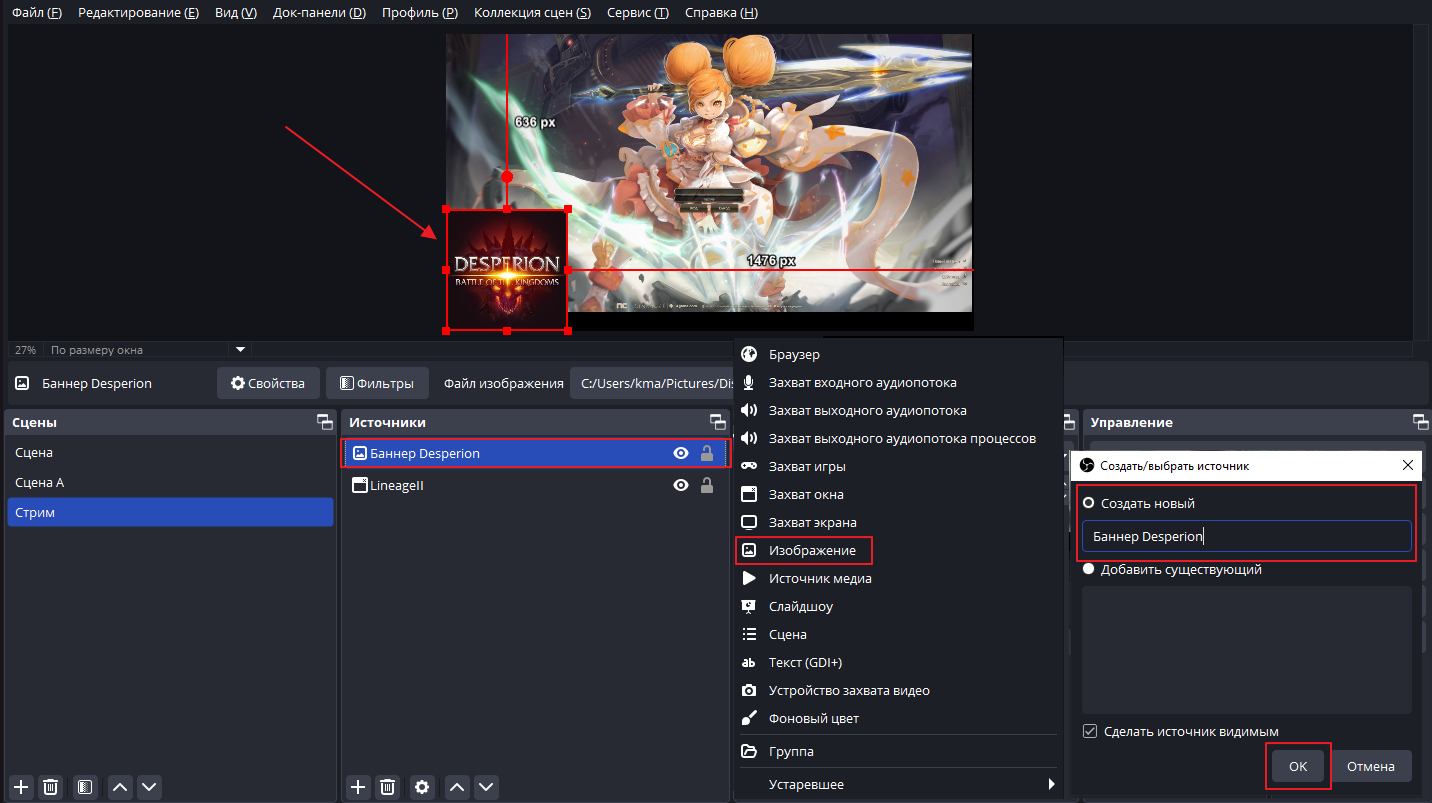This screenshot has width=1432, height=803.
Task: Click the gamepad icon for Захват игры
Action: [749, 466]
